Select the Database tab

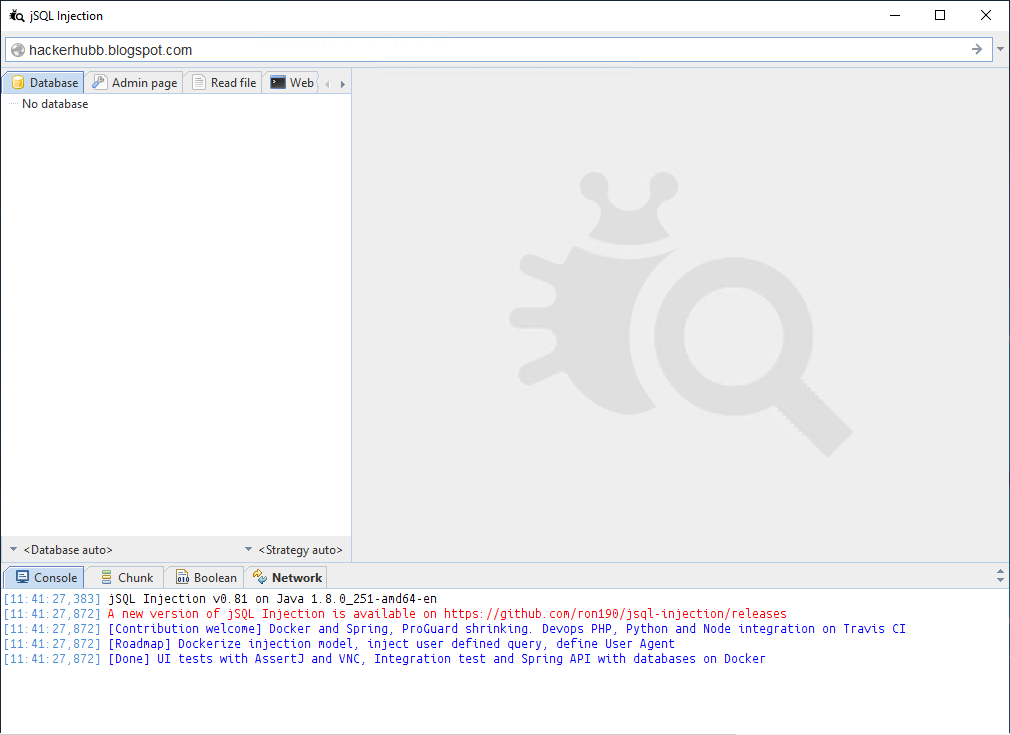pyautogui.click(x=43, y=82)
